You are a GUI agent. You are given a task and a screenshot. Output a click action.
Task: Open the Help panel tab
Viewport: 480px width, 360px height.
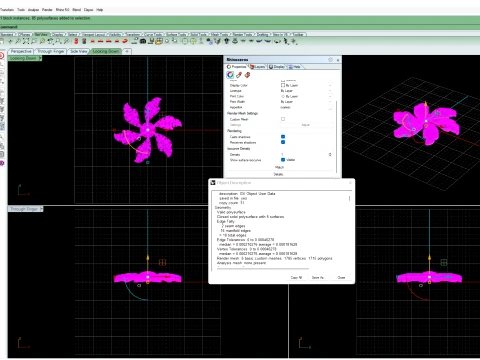click(x=295, y=67)
